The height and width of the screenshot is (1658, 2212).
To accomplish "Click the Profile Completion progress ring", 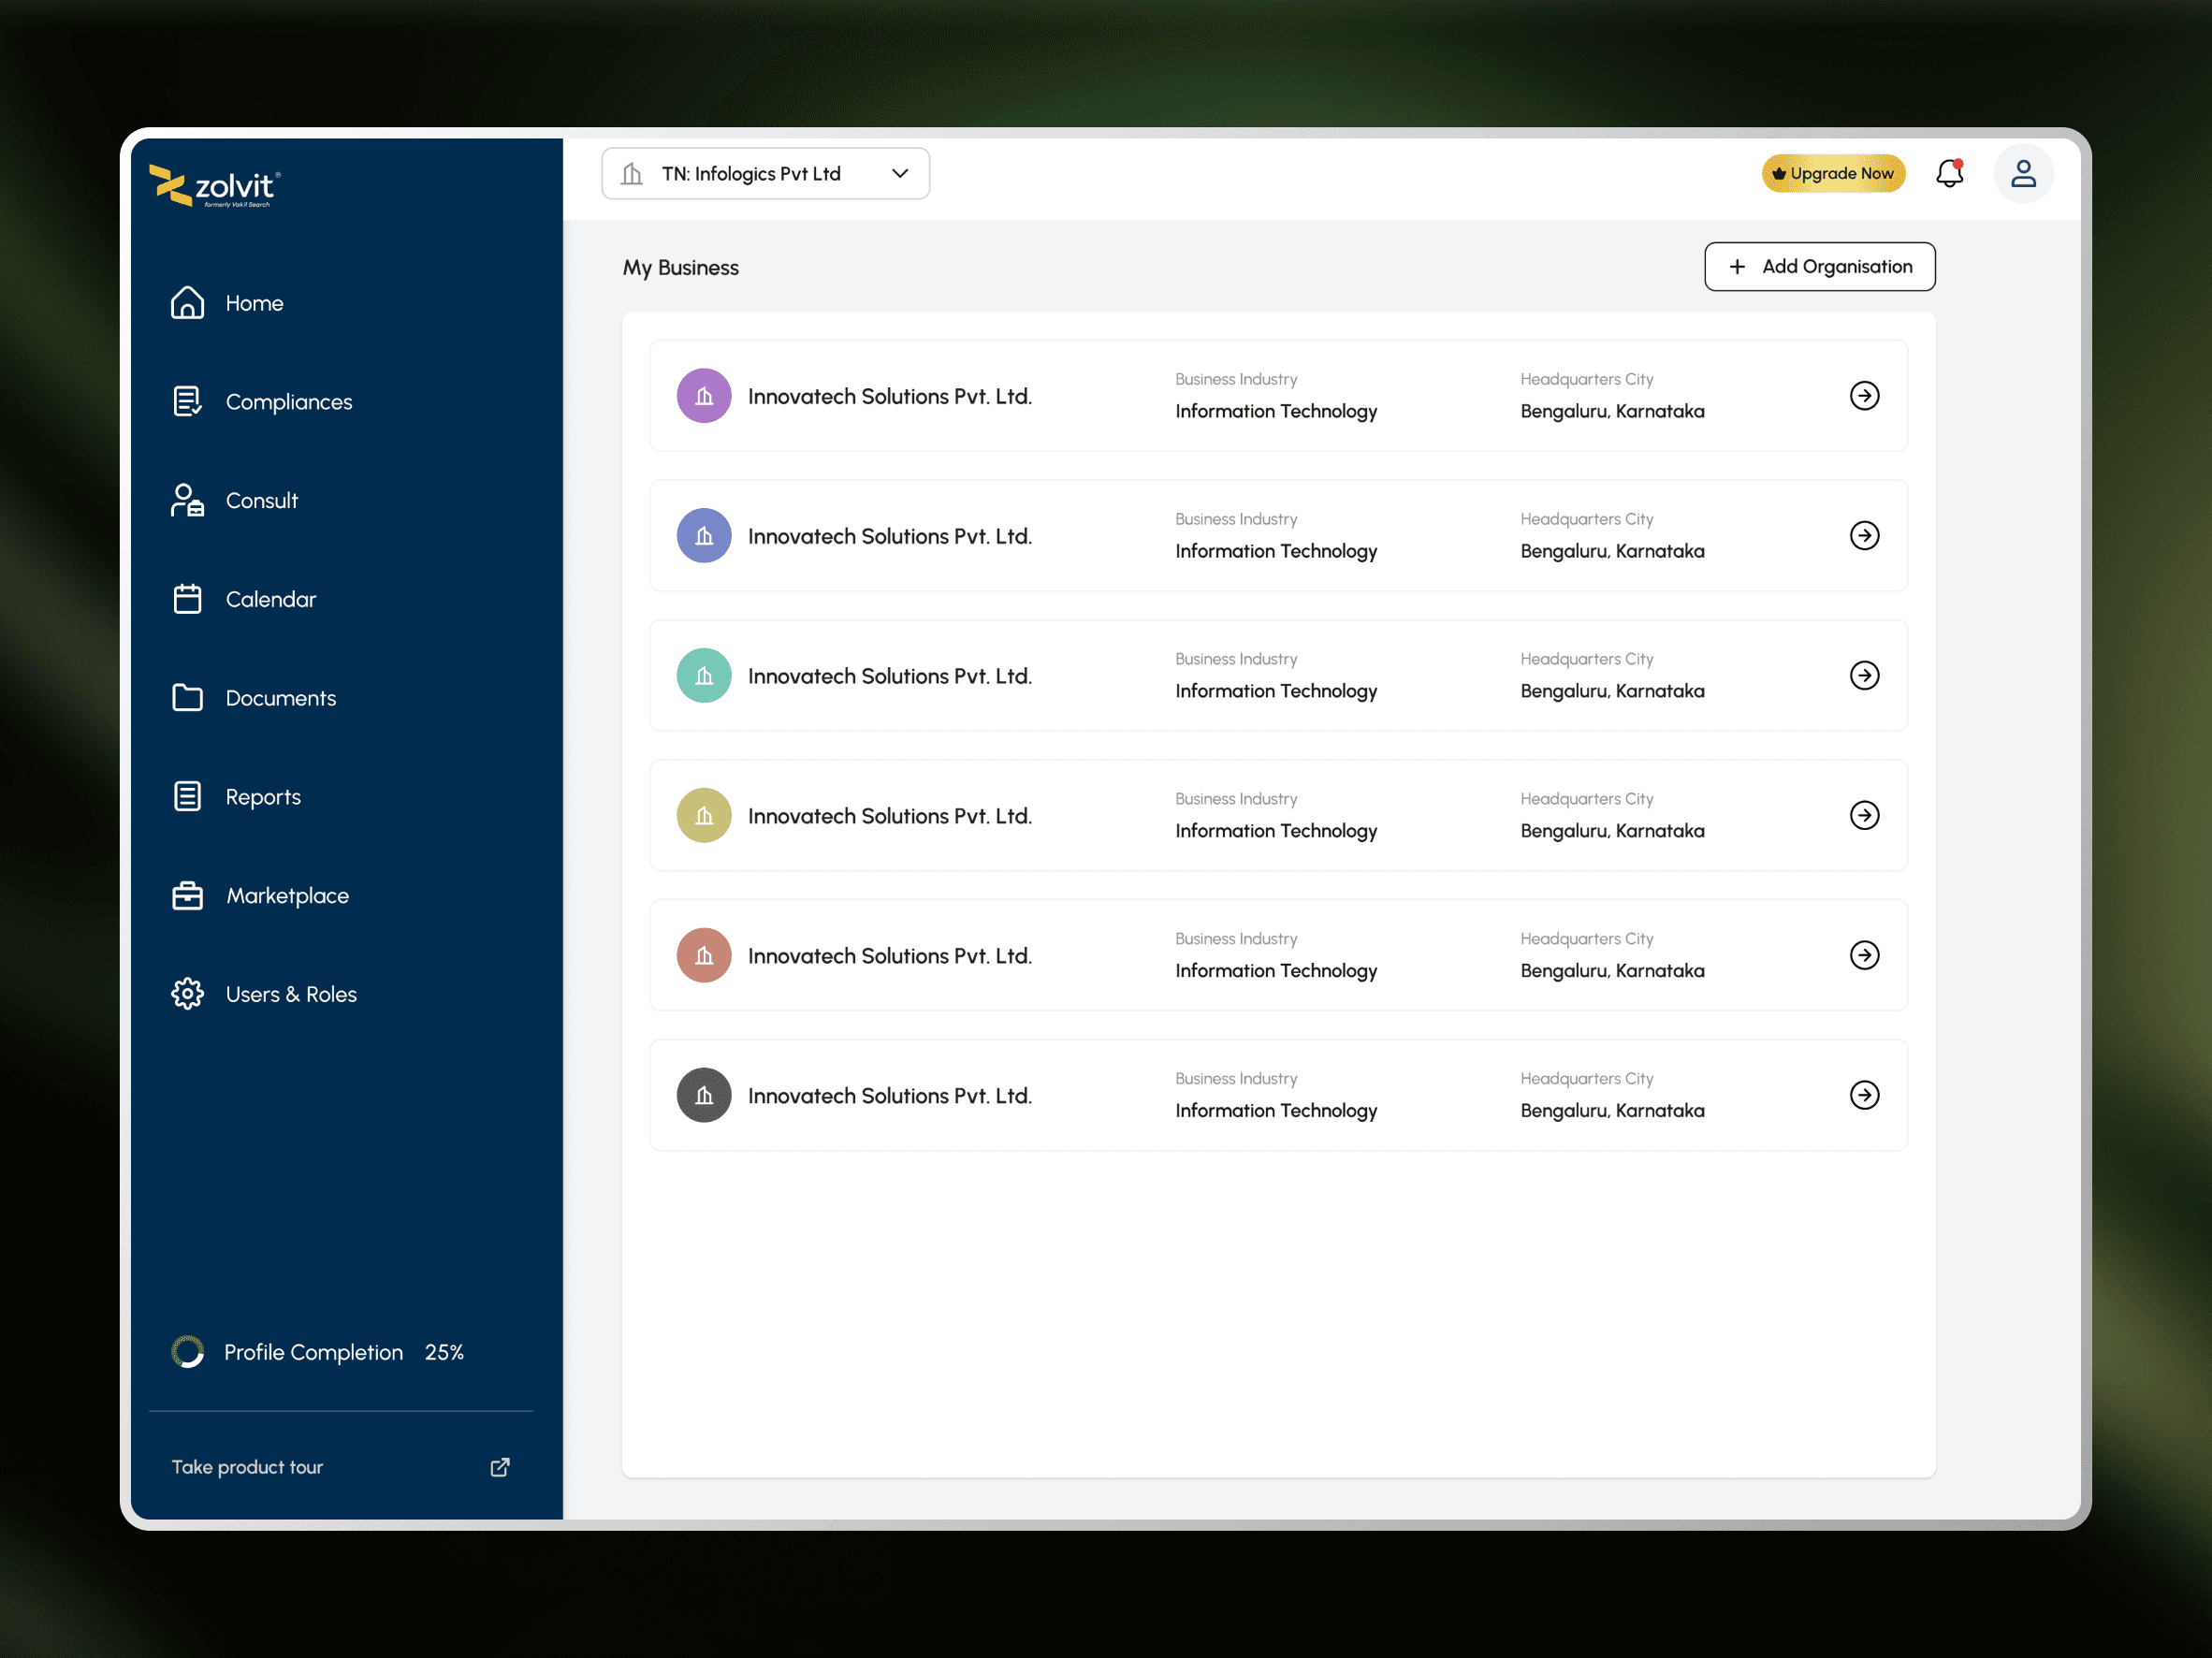I will click(x=187, y=1352).
